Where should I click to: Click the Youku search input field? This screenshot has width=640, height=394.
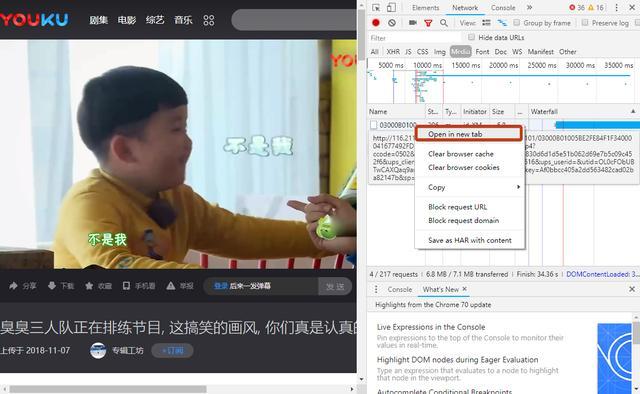coord(294,20)
